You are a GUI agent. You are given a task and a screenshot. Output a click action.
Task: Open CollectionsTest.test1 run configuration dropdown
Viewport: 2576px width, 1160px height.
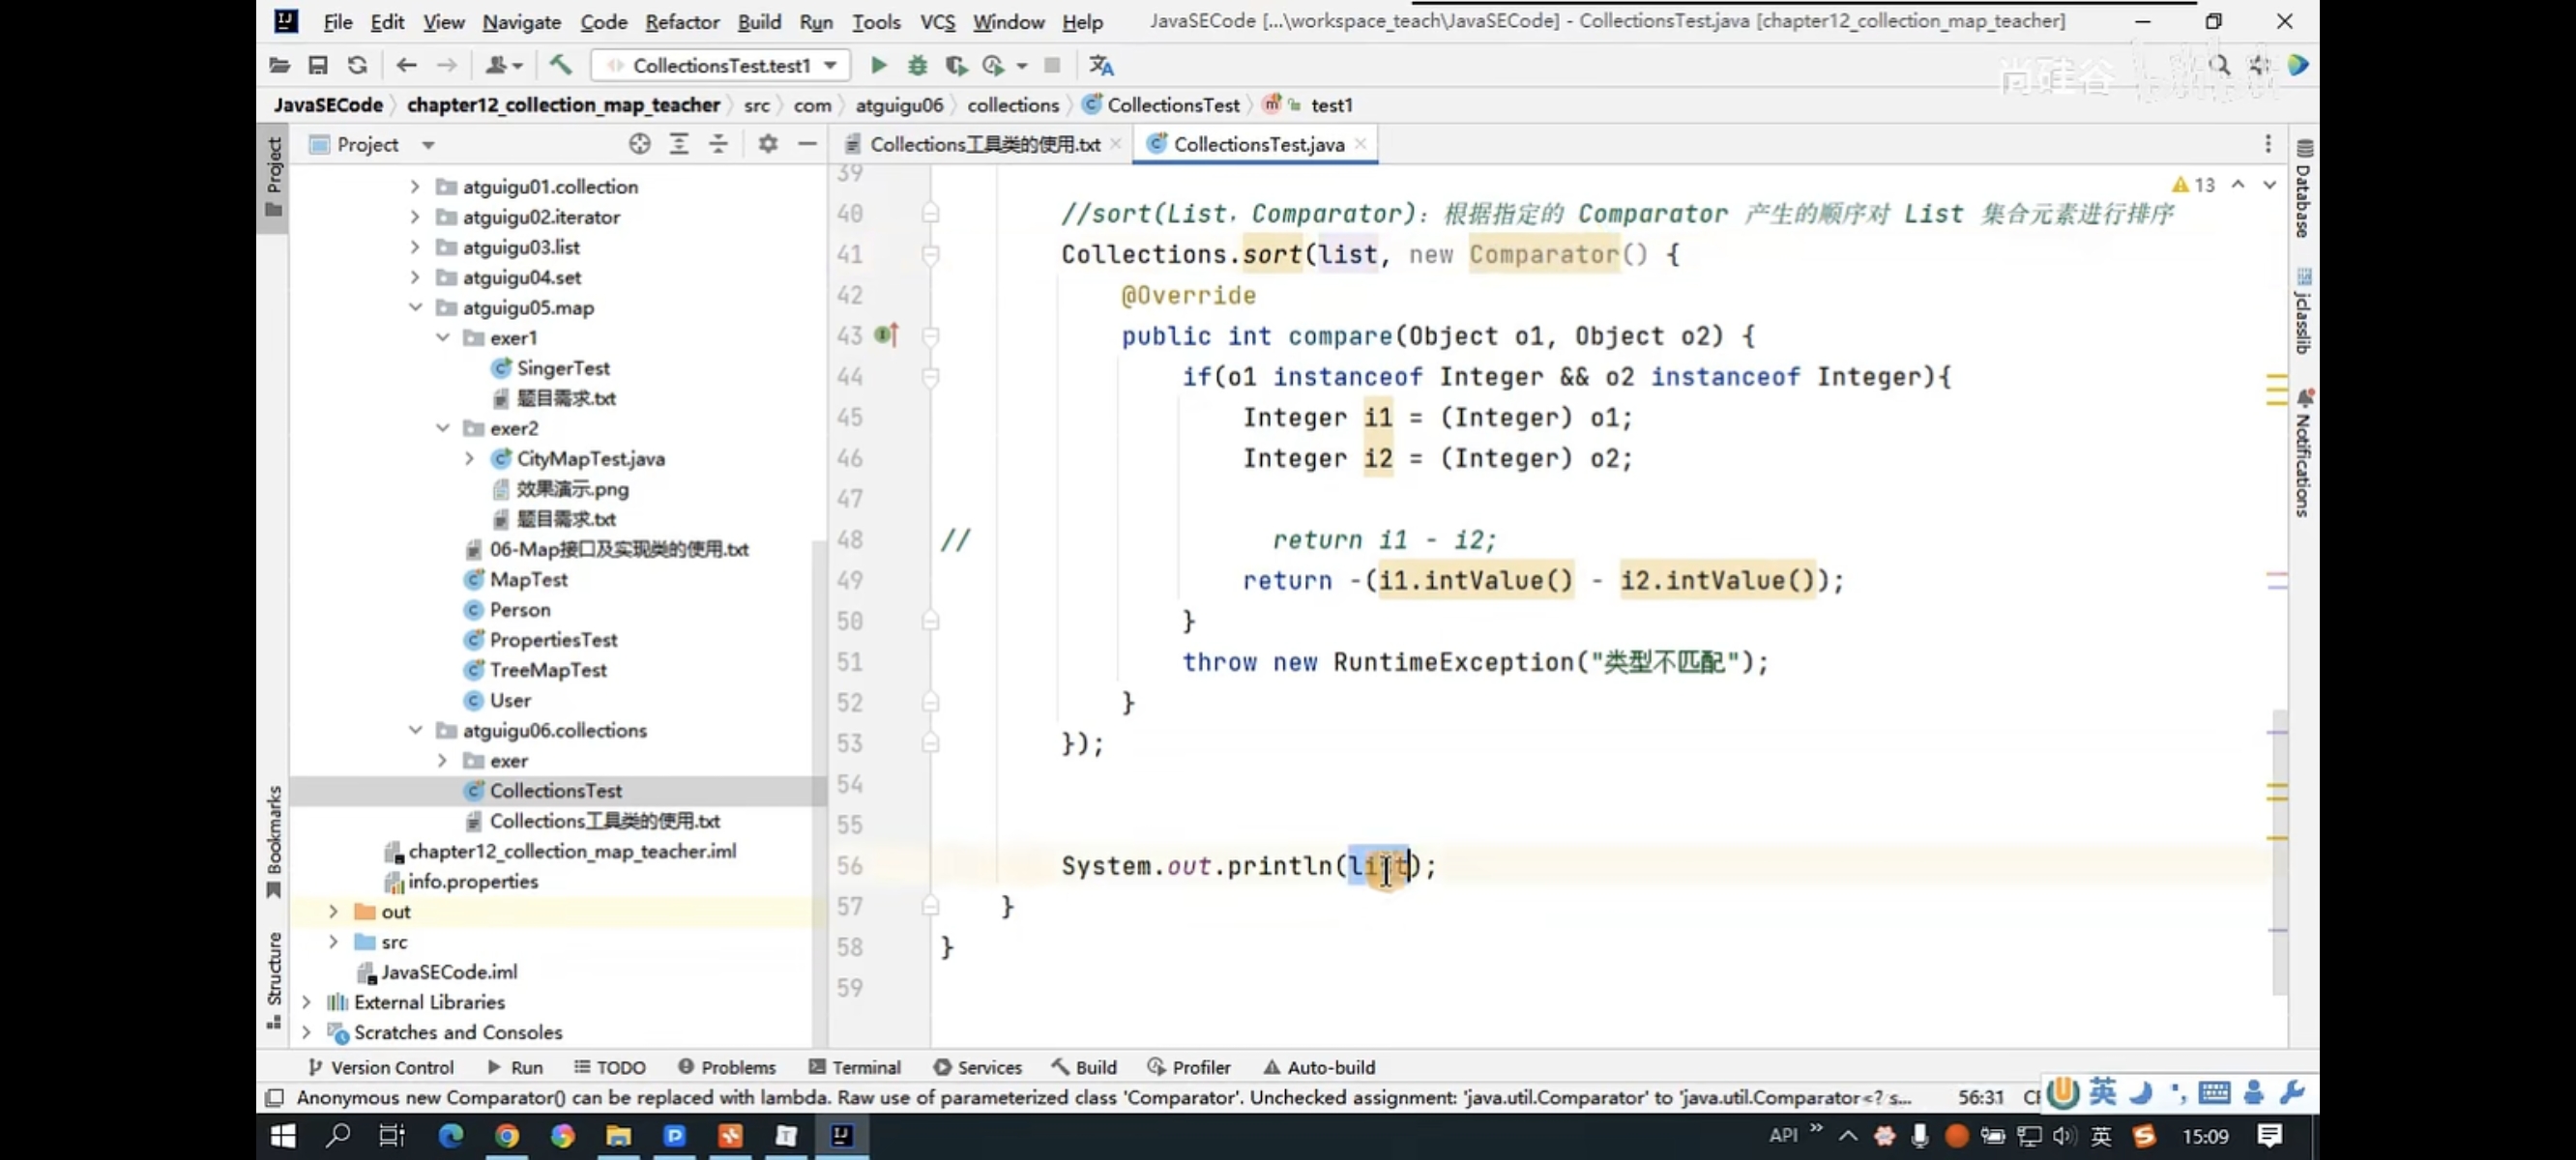[722, 65]
